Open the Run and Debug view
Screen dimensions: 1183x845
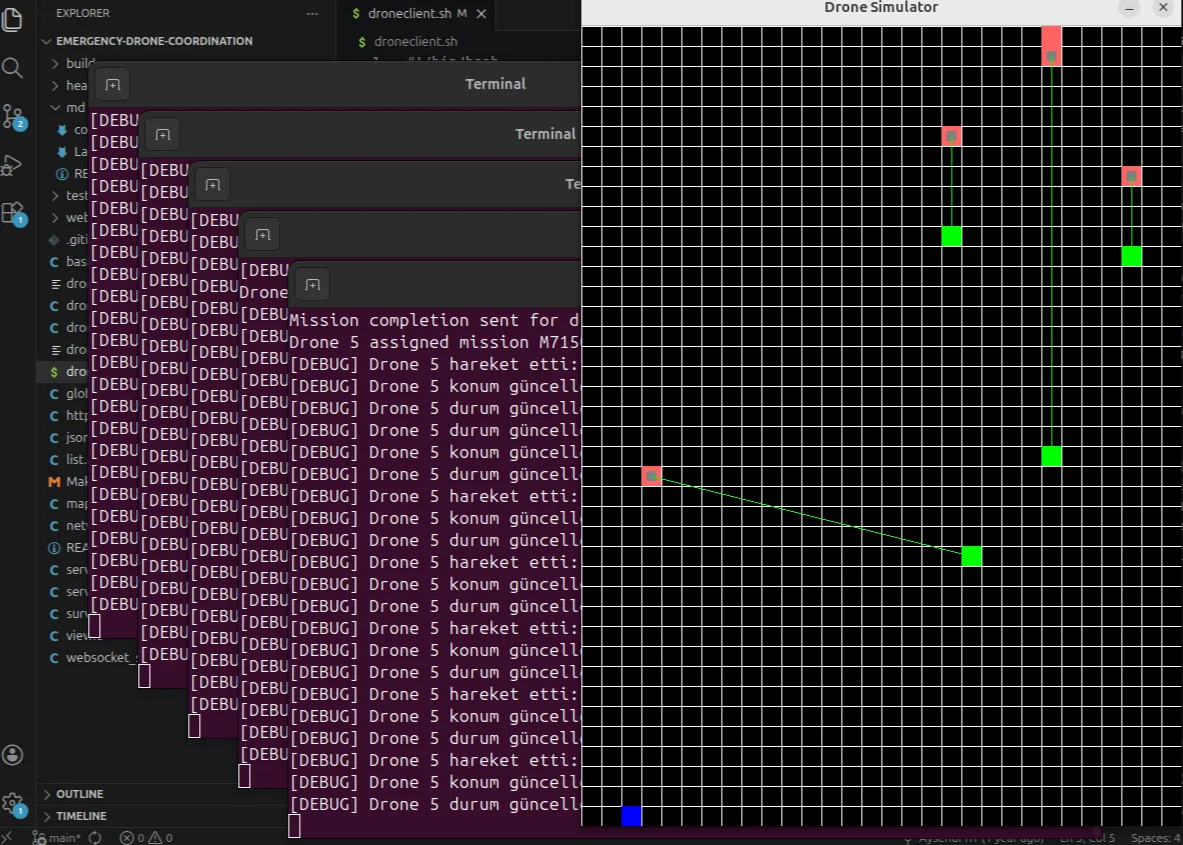[x=12, y=165]
